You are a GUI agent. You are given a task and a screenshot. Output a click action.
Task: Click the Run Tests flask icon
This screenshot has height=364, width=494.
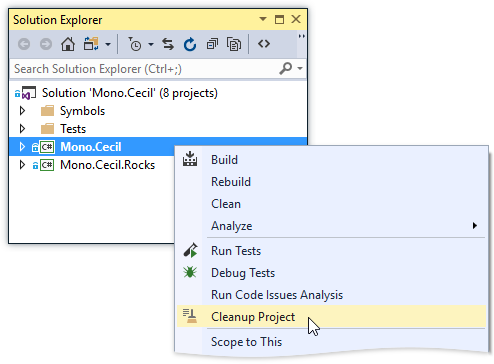(x=190, y=251)
